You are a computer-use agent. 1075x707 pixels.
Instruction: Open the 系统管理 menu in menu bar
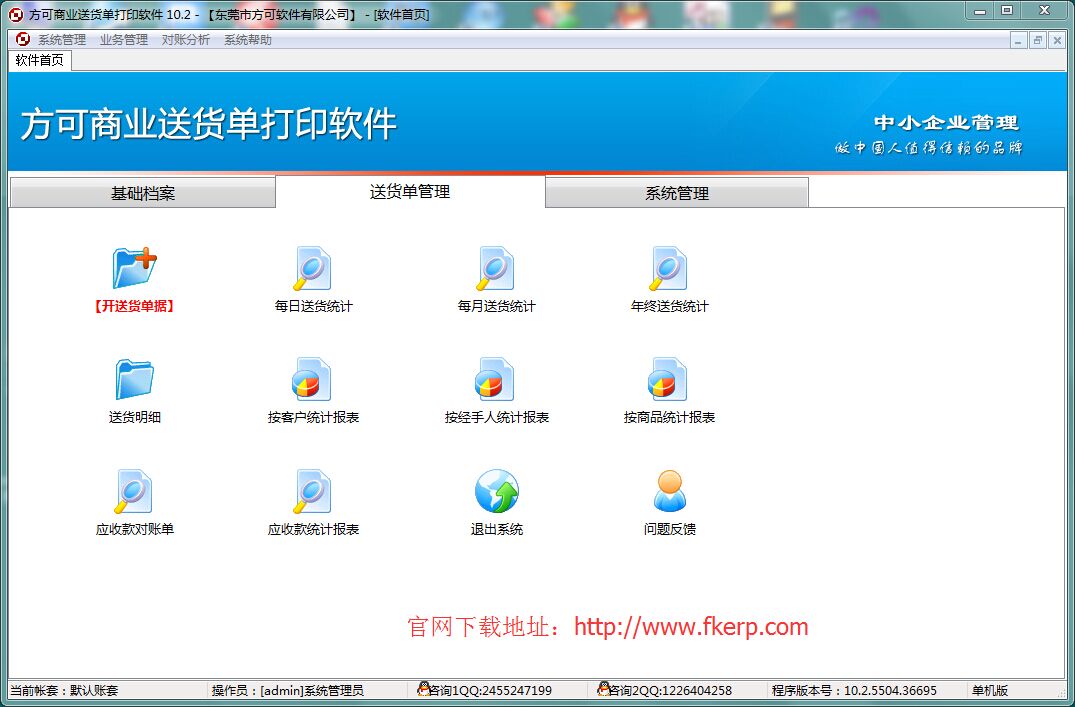62,40
